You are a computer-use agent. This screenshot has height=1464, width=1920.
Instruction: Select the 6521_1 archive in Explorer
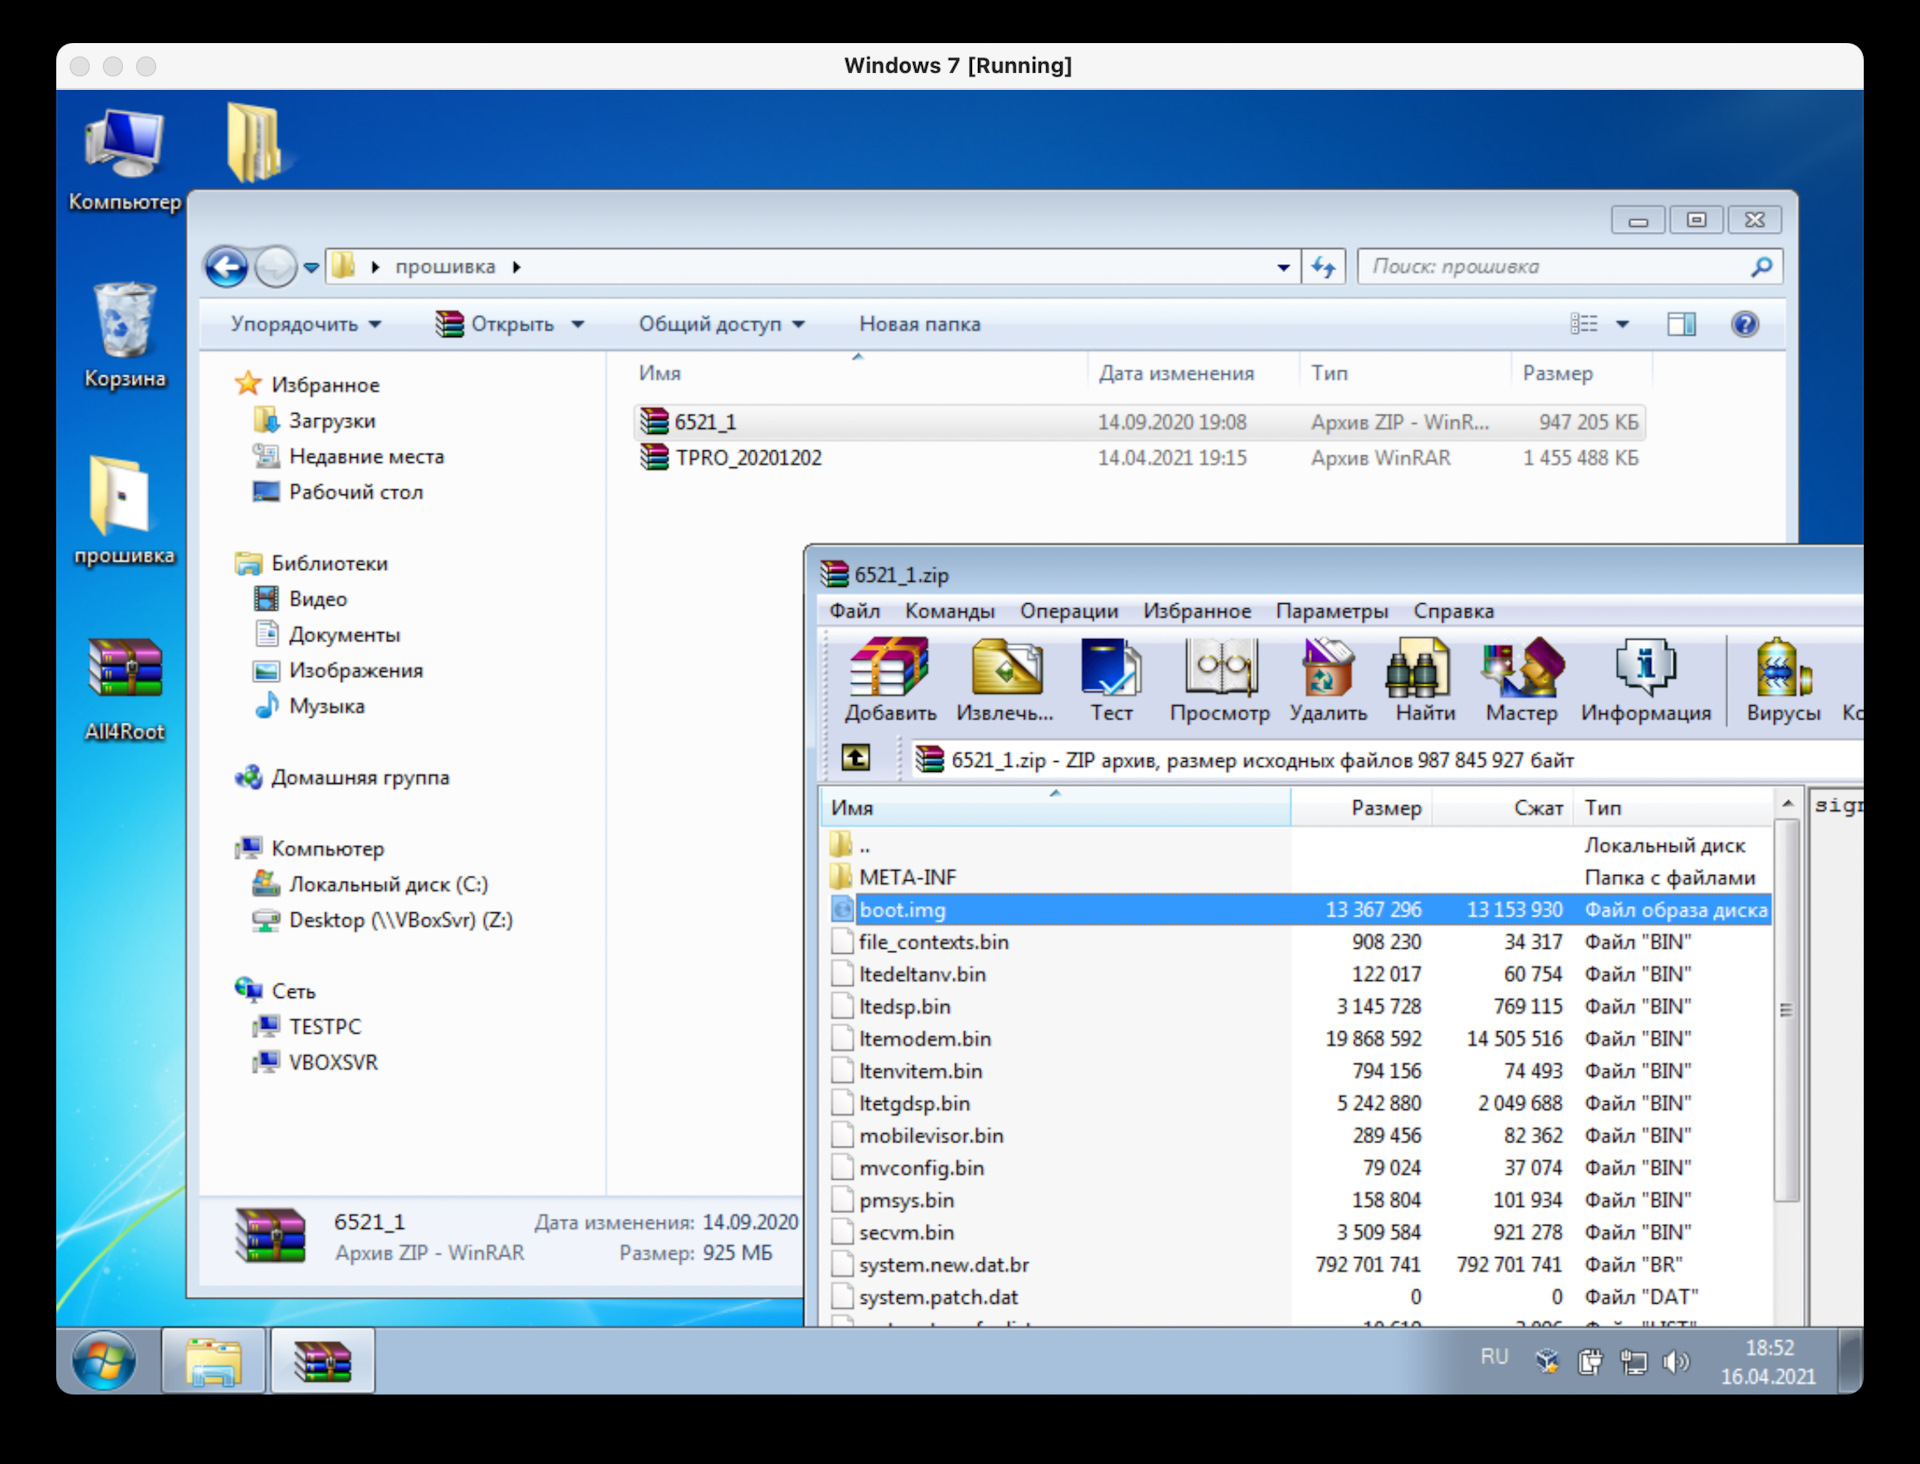point(1140,422)
